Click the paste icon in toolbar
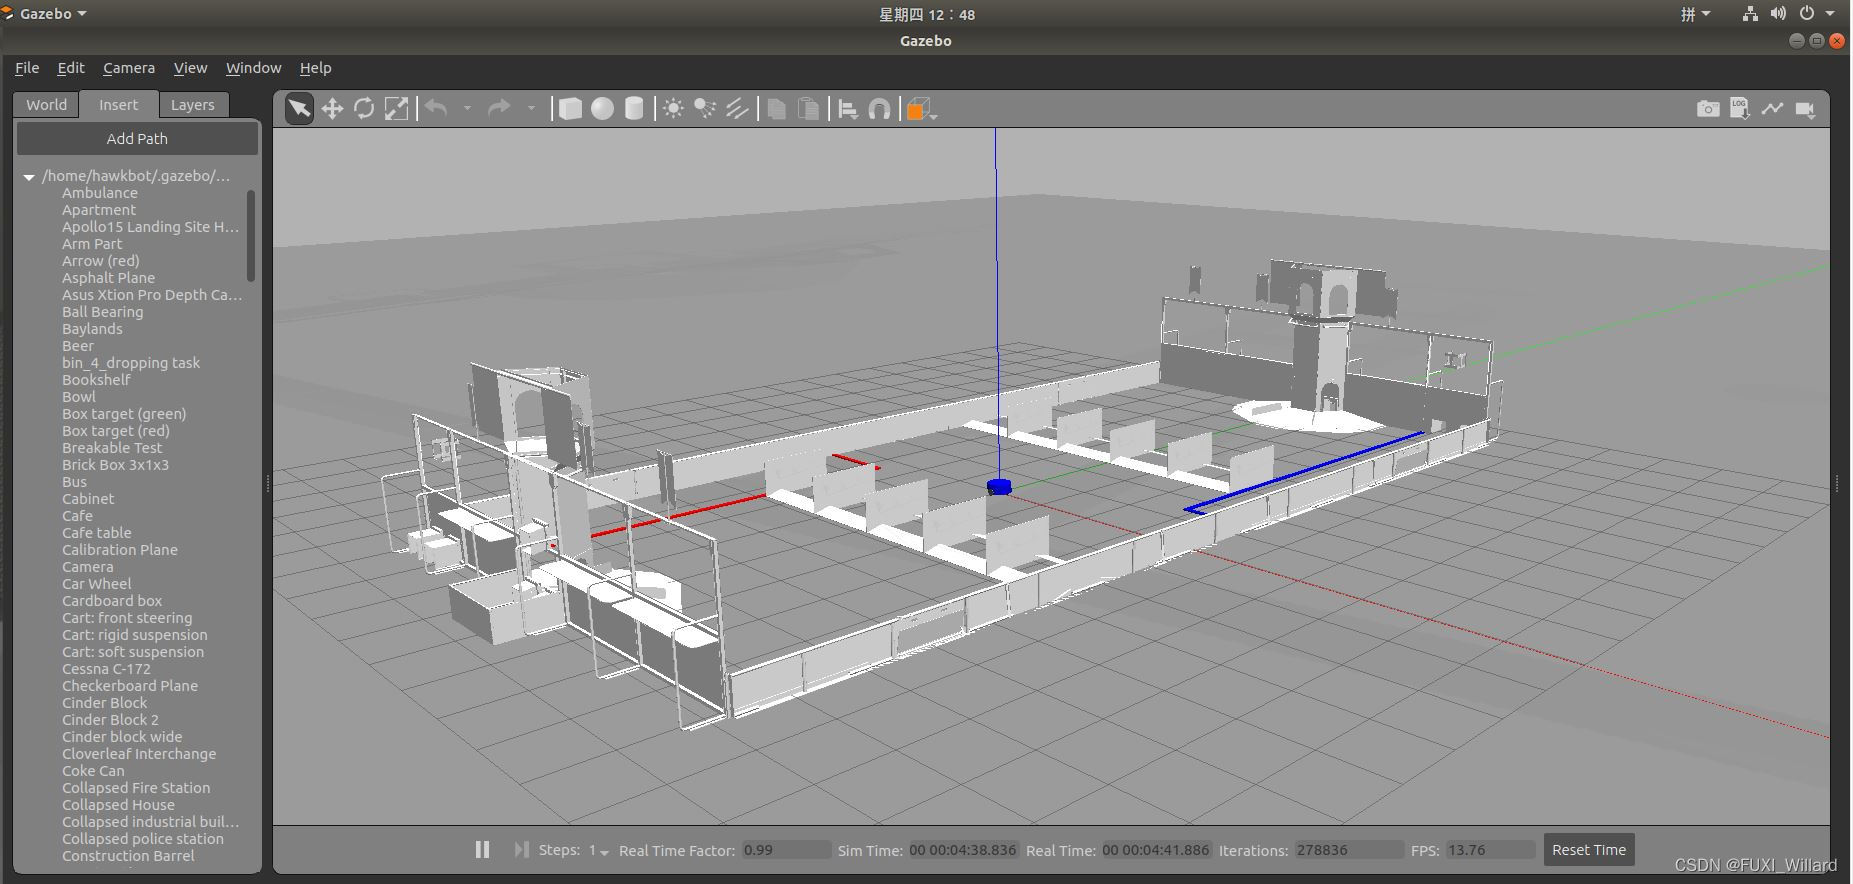Screen dimensions: 1853x884 (x=808, y=109)
